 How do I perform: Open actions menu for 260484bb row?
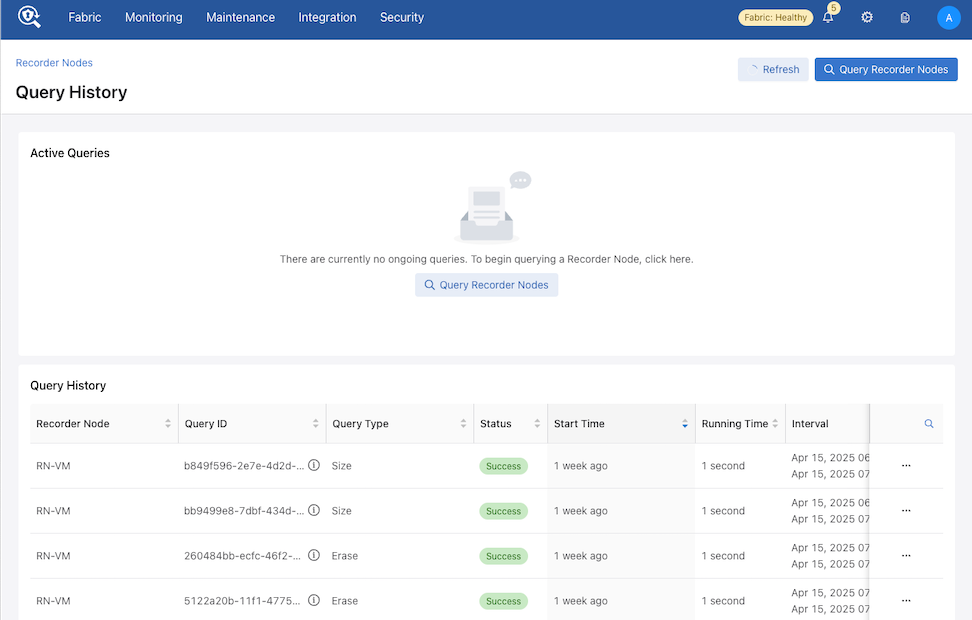[x=906, y=556]
